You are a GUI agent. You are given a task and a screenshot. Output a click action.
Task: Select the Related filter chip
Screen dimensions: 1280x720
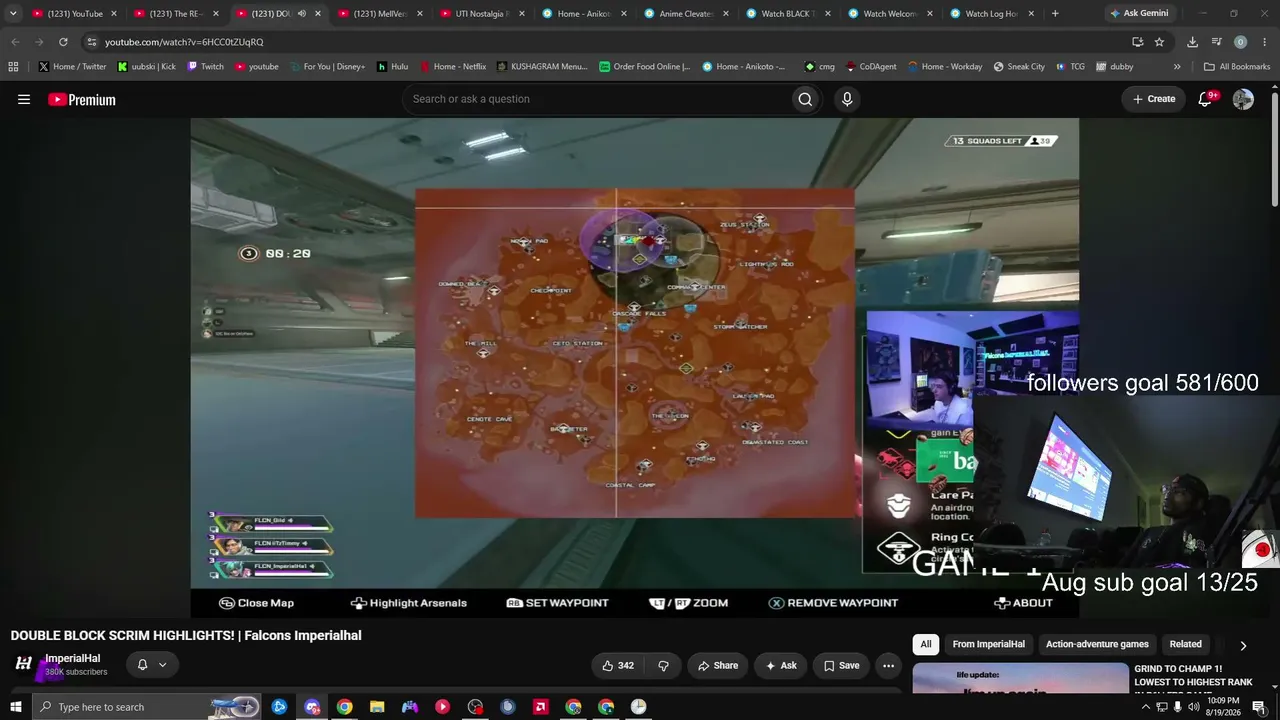click(x=1185, y=645)
